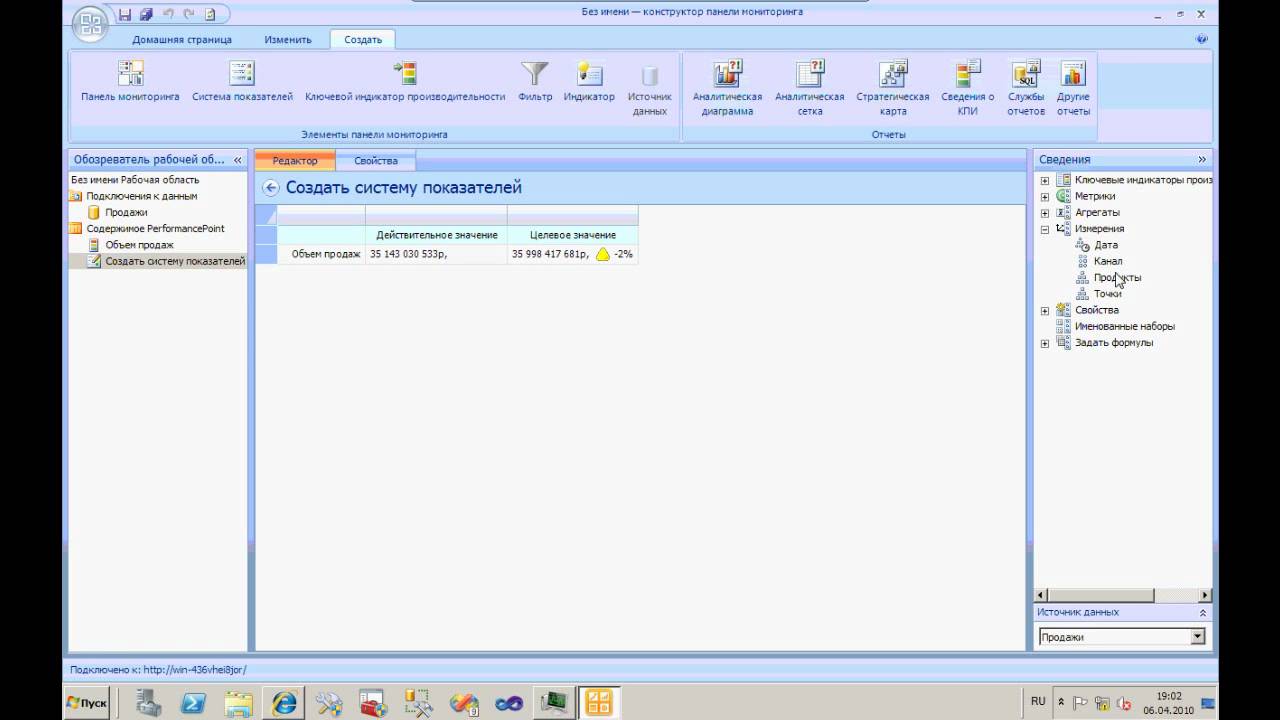The image size is (1280, 720).
Task: Select Объем продаж in workspace browser
Action: click(x=139, y=245)
